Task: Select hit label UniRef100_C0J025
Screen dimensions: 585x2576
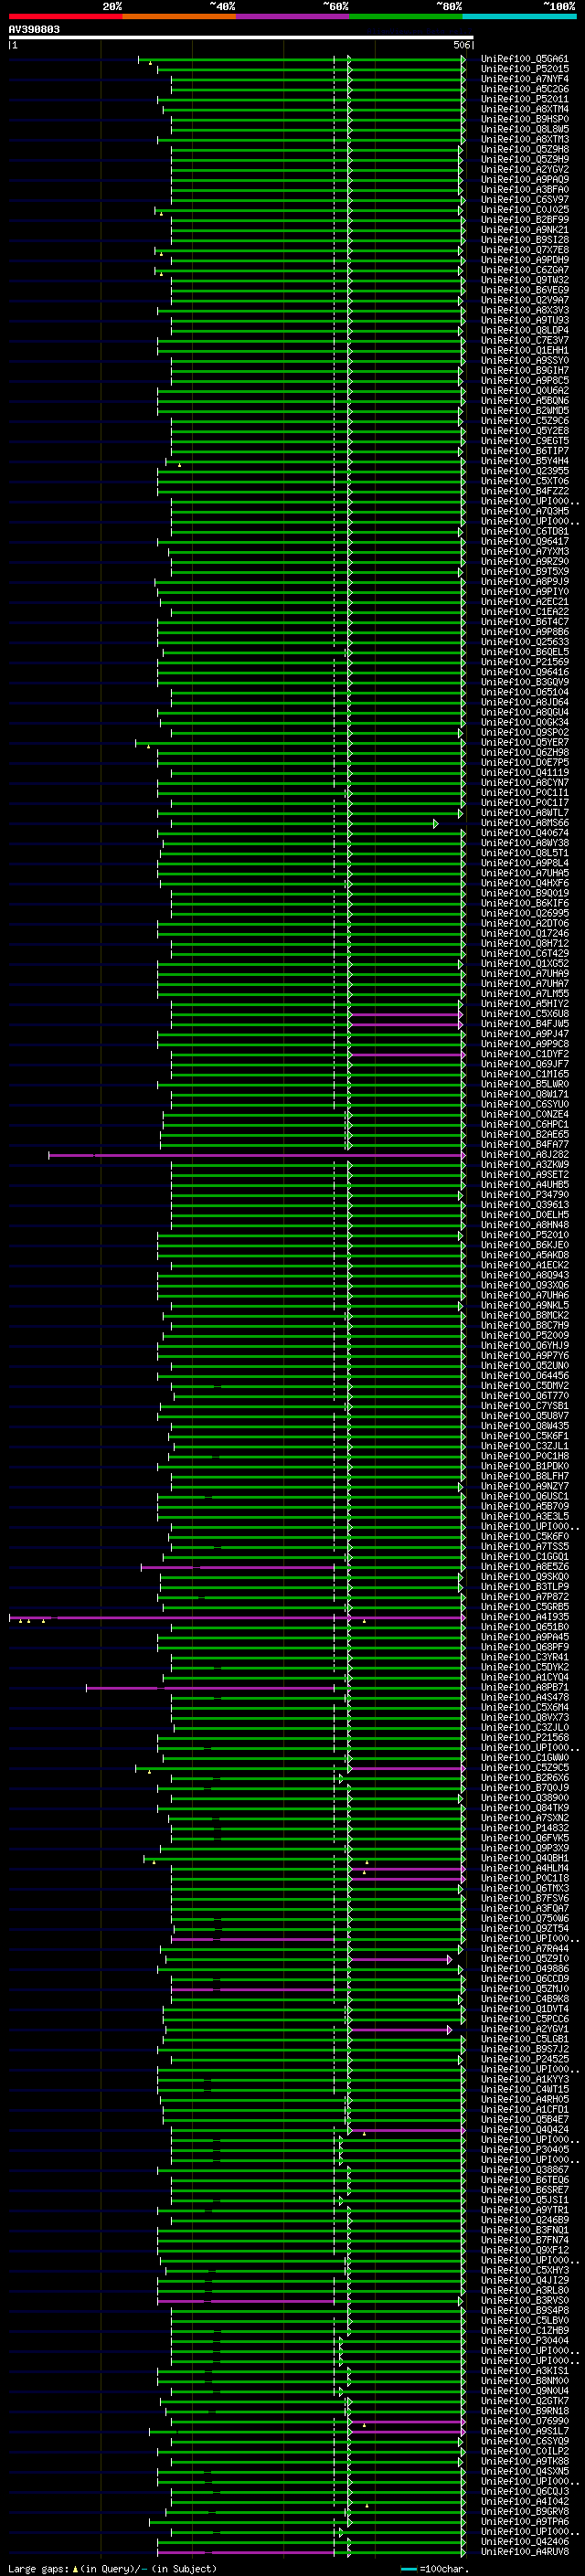Action: coord(524,210)
